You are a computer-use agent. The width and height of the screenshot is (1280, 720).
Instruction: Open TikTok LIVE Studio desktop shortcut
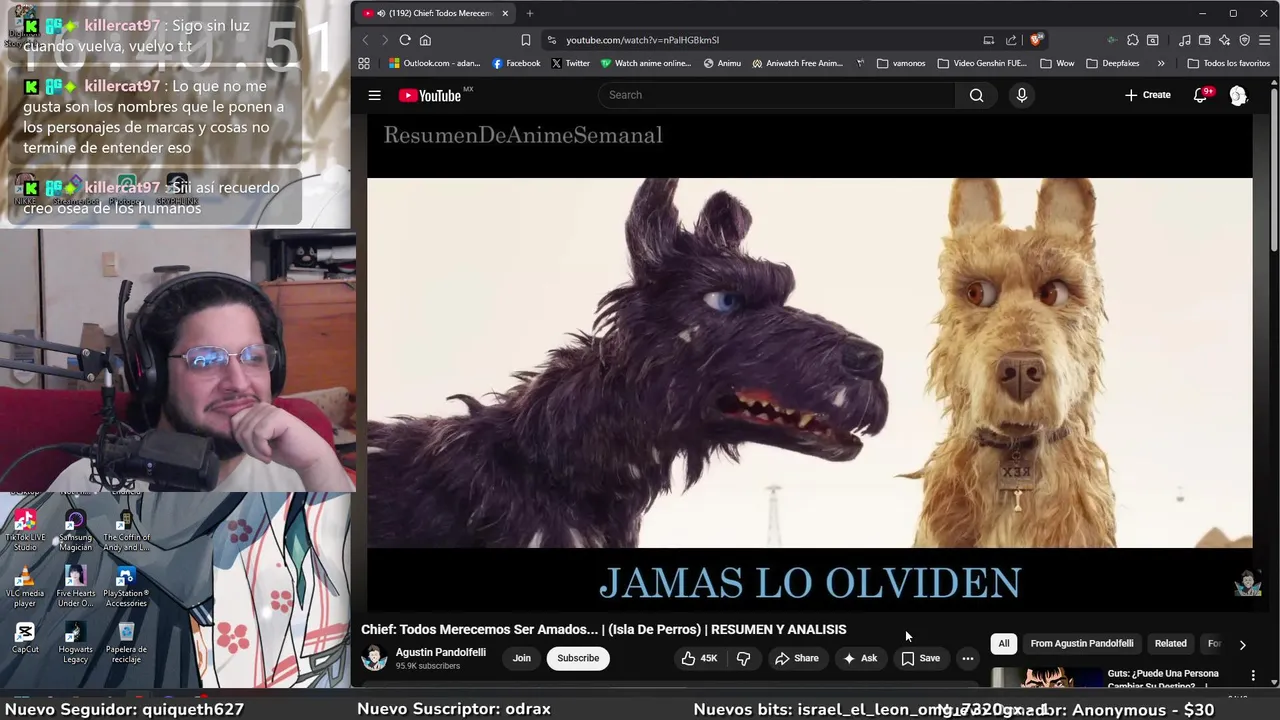pyautogui.click(x=25, y=530)
